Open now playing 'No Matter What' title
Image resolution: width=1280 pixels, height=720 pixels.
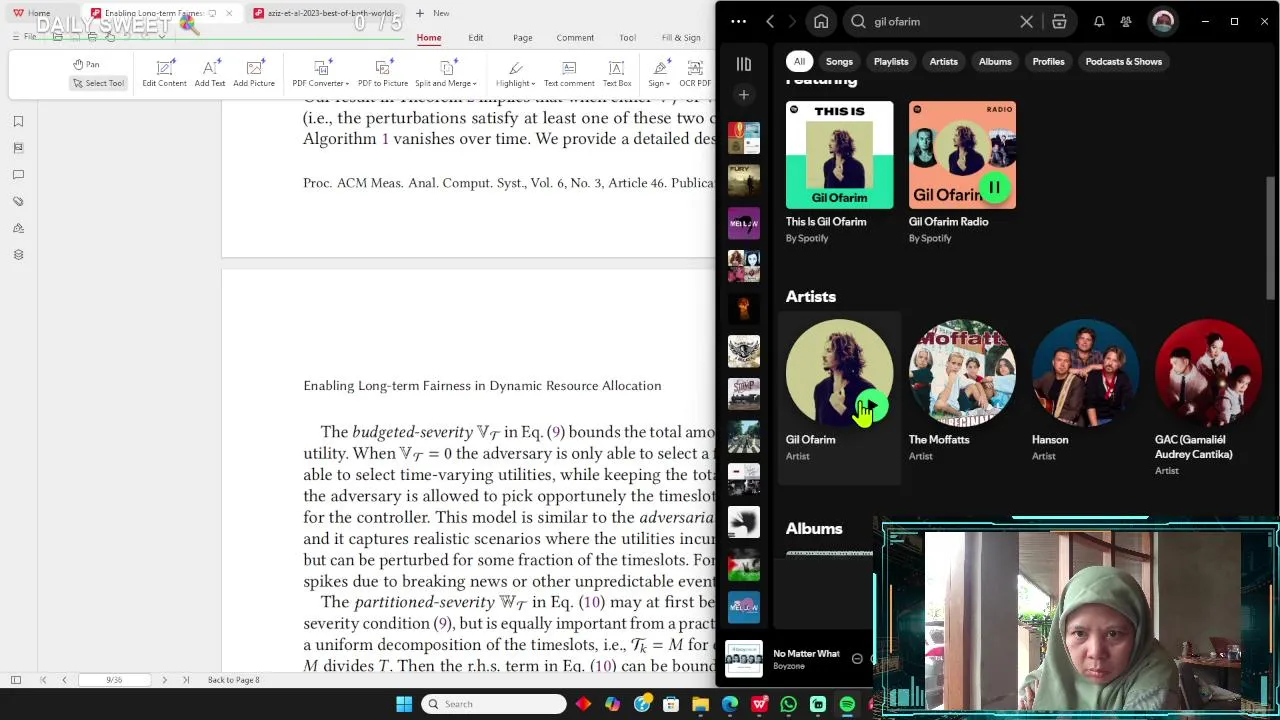(806, 653)
